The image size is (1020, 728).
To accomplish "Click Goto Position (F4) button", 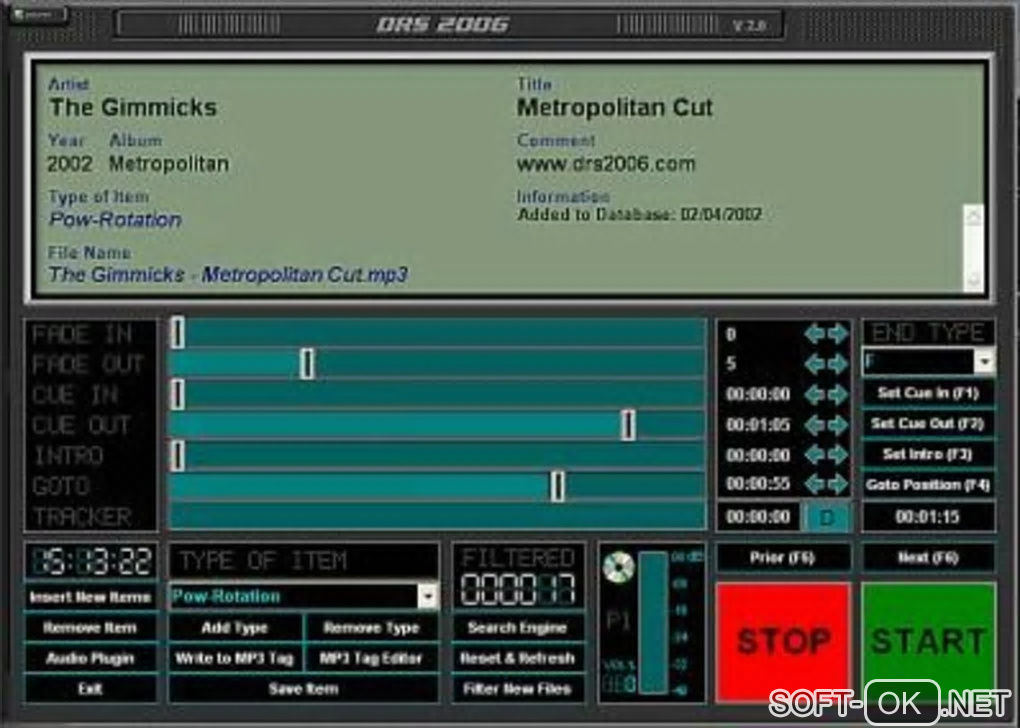I will (928, 485).
